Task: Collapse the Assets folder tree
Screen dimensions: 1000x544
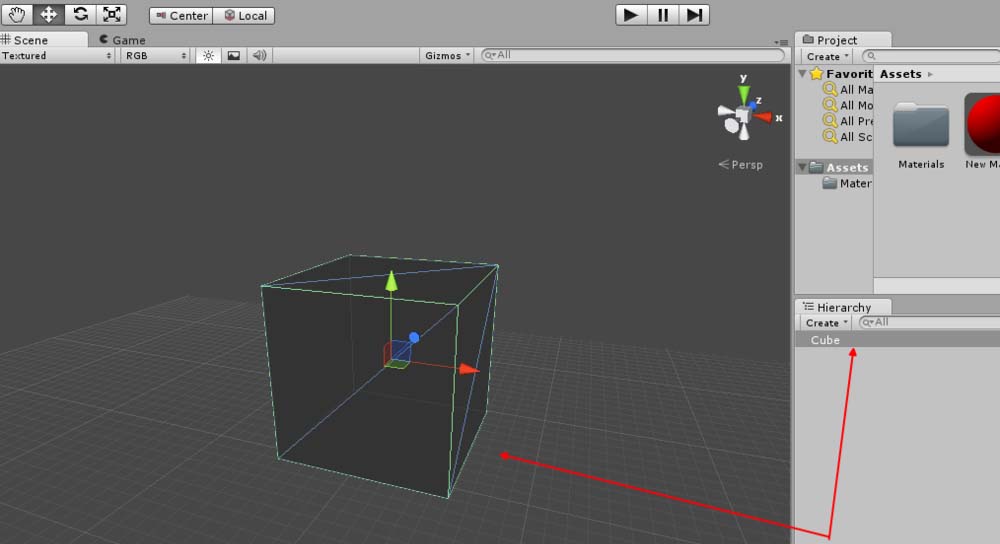Action: click(802, 167)
